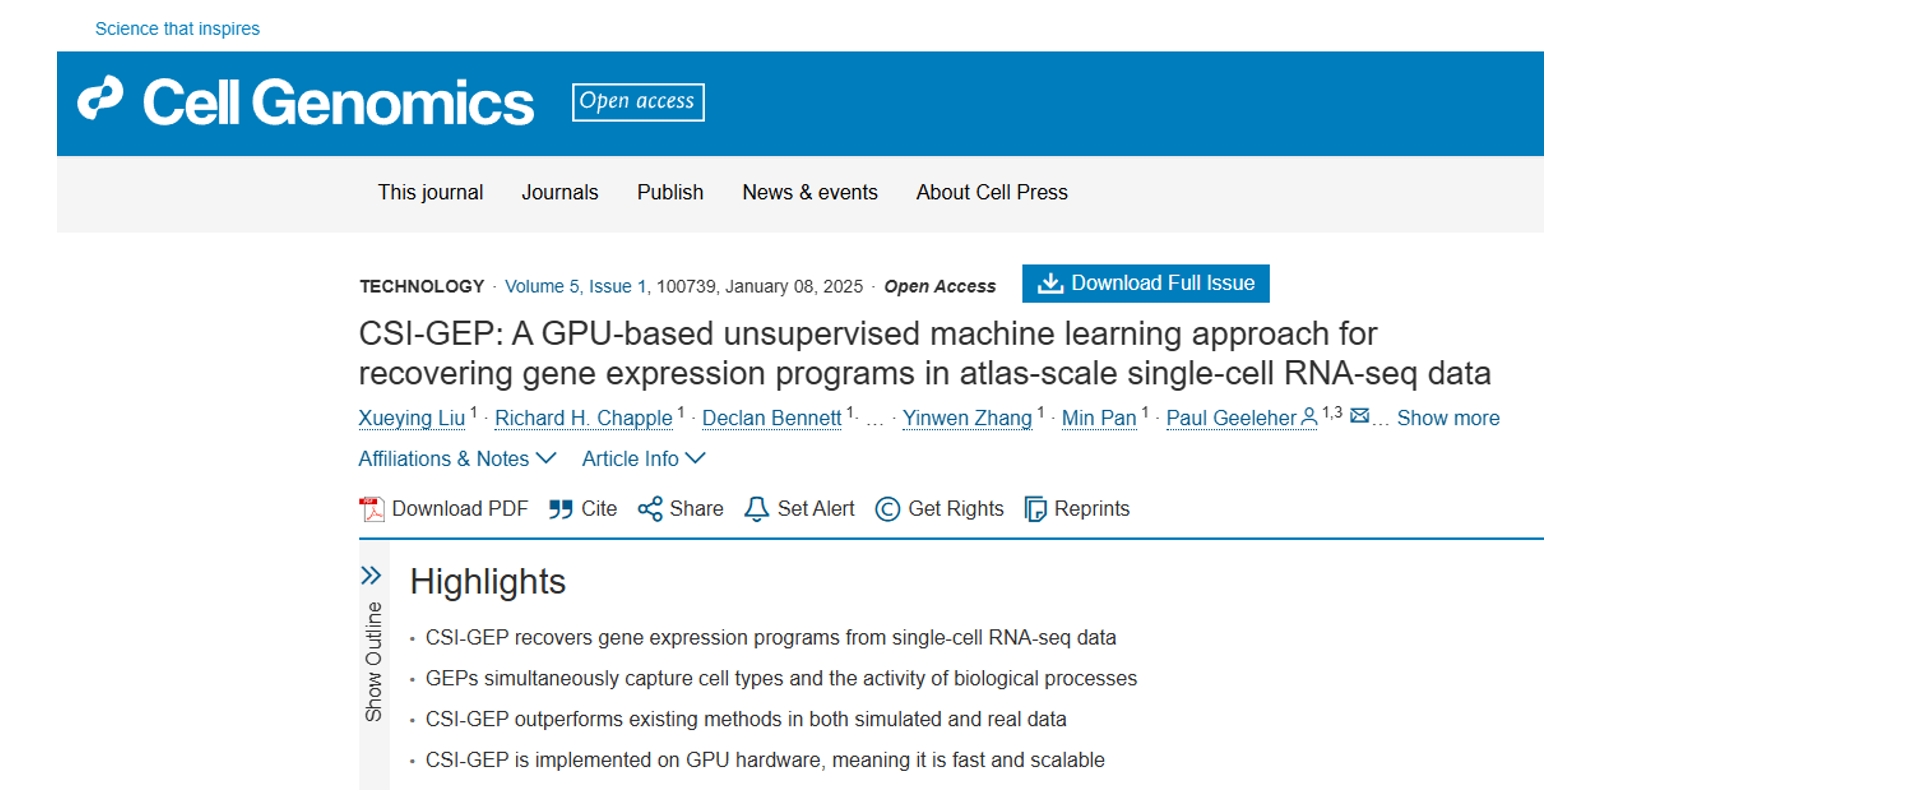The width and height of the screenshot is (1913, 804).
Task: Click the Set Alert bell icon
Action: (x=757, y=509)
